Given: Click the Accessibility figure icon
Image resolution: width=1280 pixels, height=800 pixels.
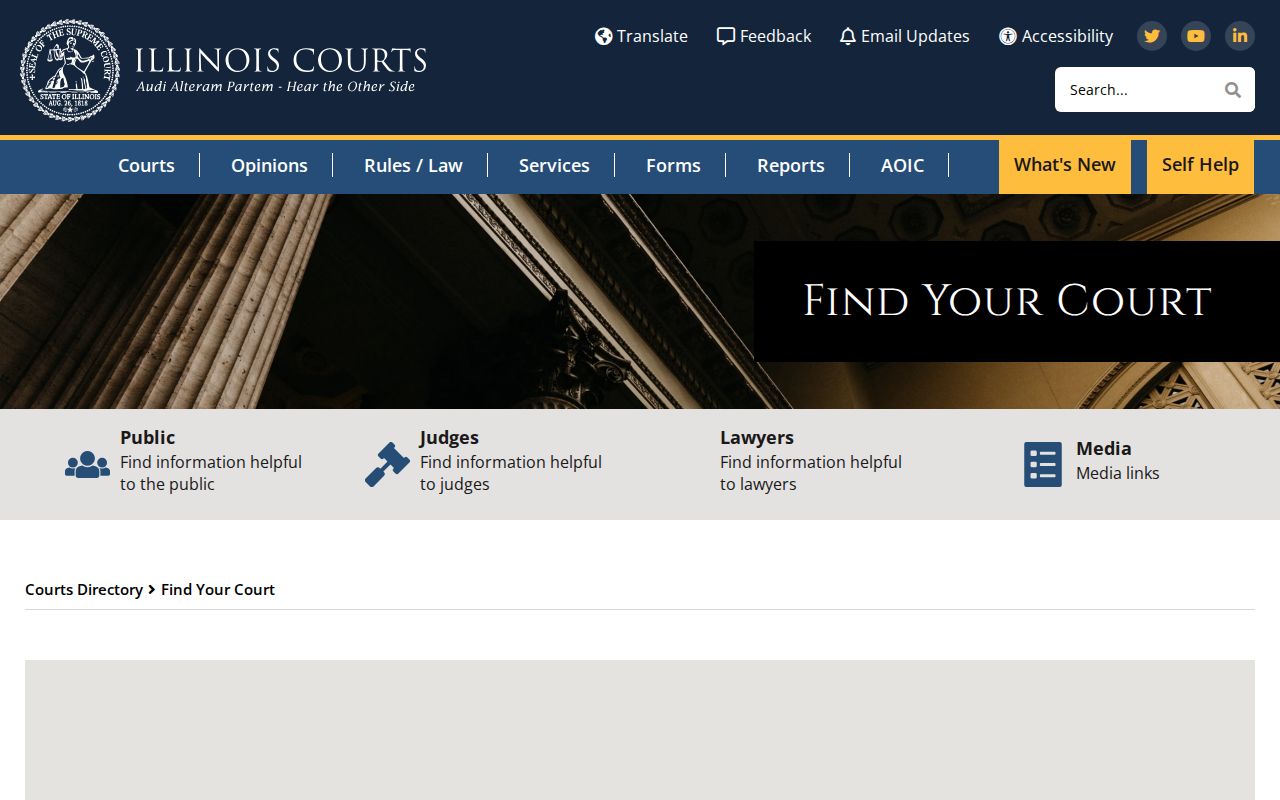Looking at the screenshot, I should pos(1008,37).
